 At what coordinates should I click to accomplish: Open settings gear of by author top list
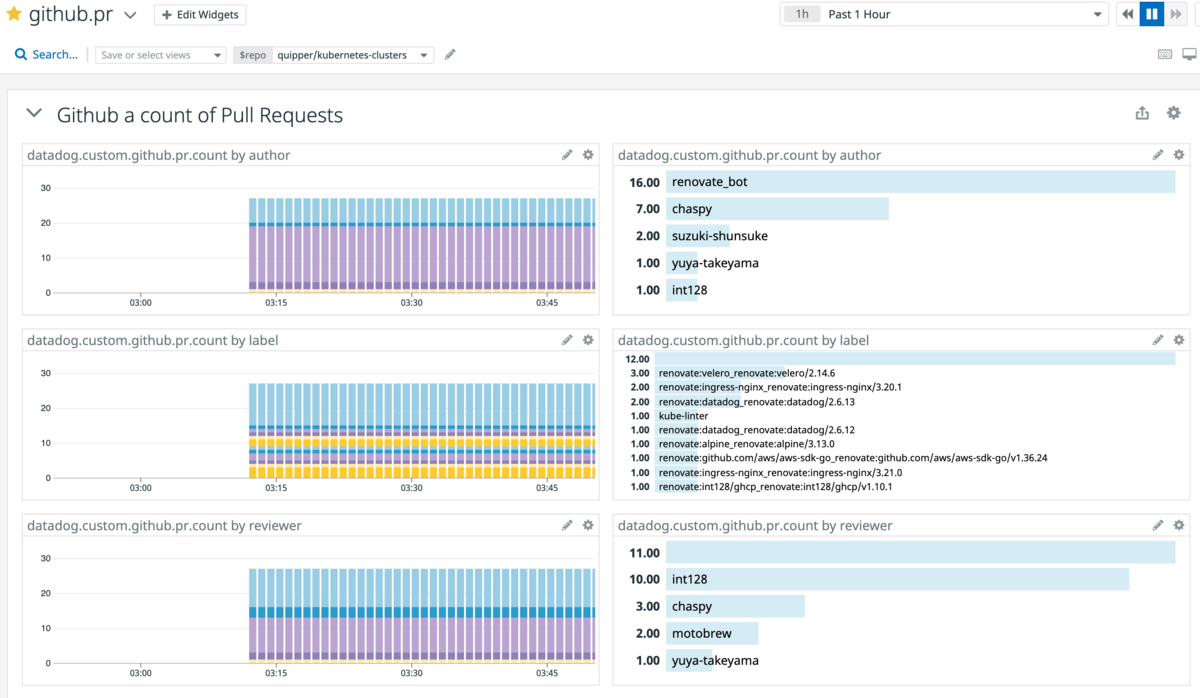coord(1179,155)
